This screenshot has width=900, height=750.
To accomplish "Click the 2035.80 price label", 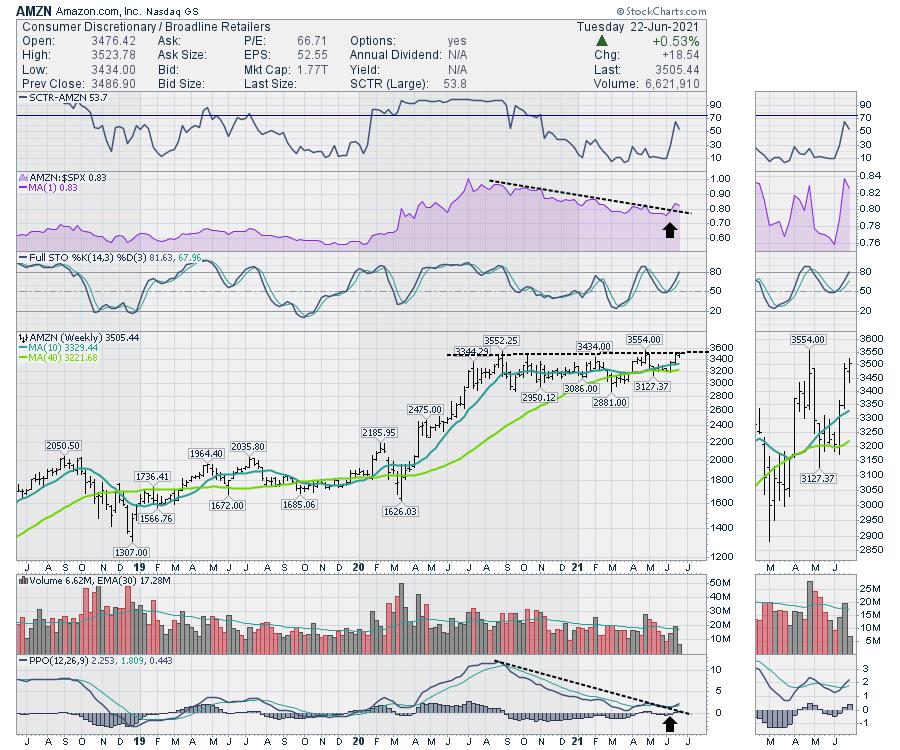I will (248, 446).
